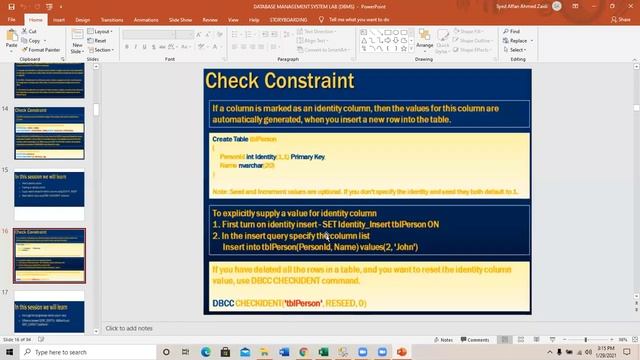Clear all formatting icon
Image resolution: width=640 pixels, height=360 pixels.
(x=220, y=35)
